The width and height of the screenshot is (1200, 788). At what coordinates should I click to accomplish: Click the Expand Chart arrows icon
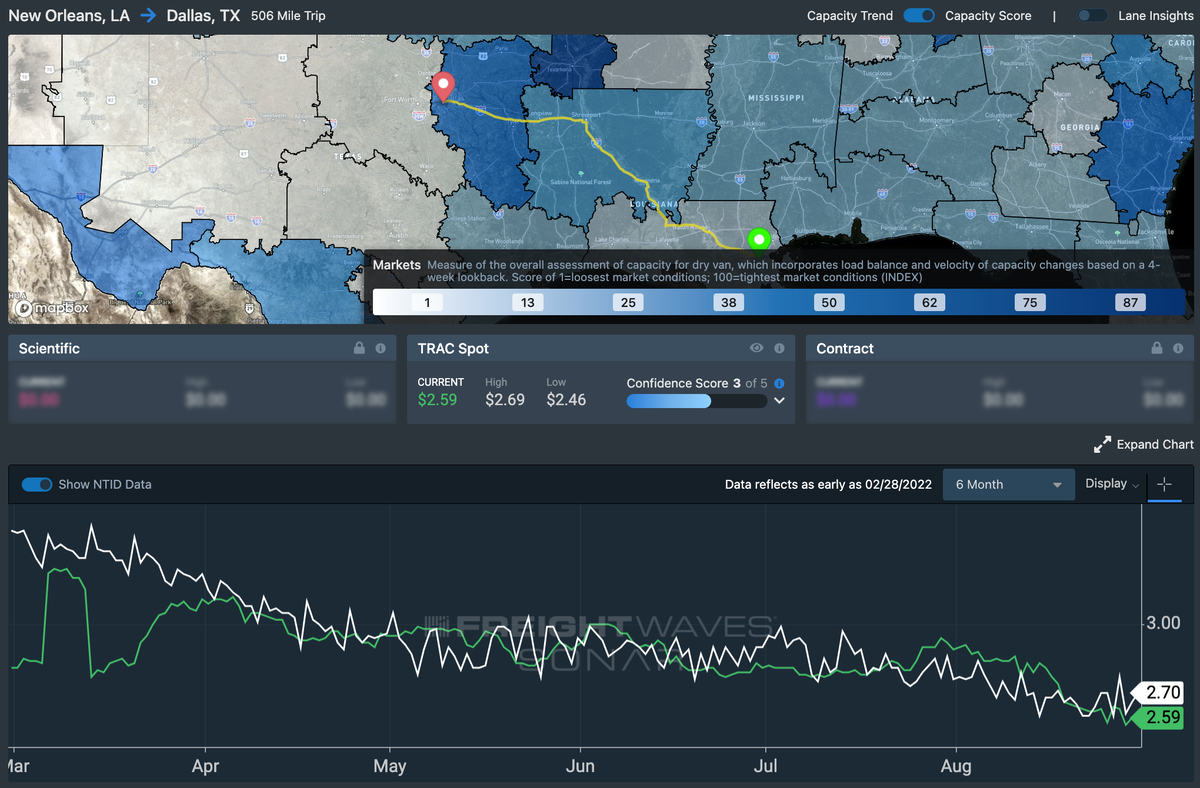click(x=1102, y=444)
